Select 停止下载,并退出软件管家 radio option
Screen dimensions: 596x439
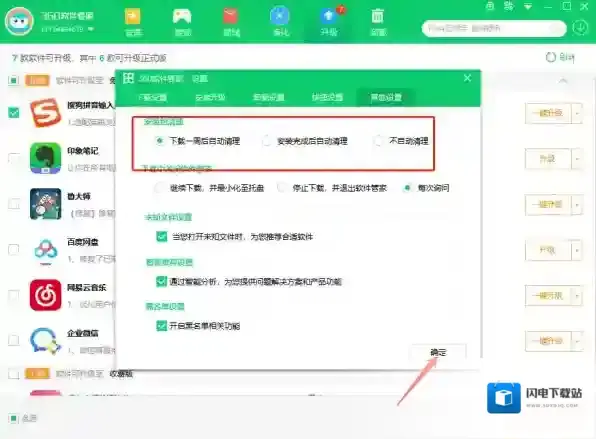(x=282, y=188)
